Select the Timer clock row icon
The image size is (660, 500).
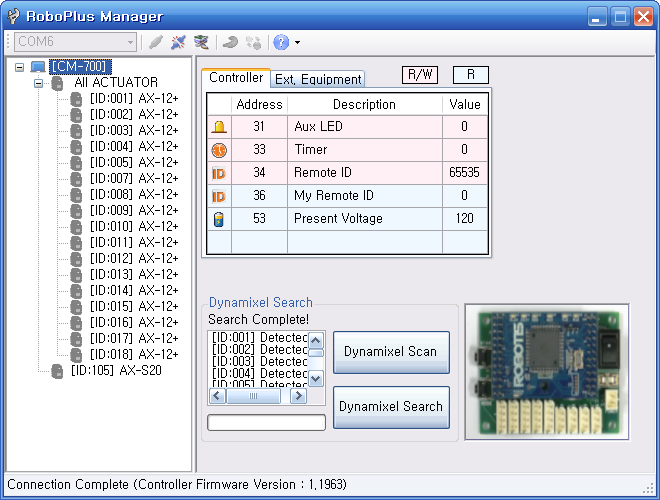tap(219, 150)
